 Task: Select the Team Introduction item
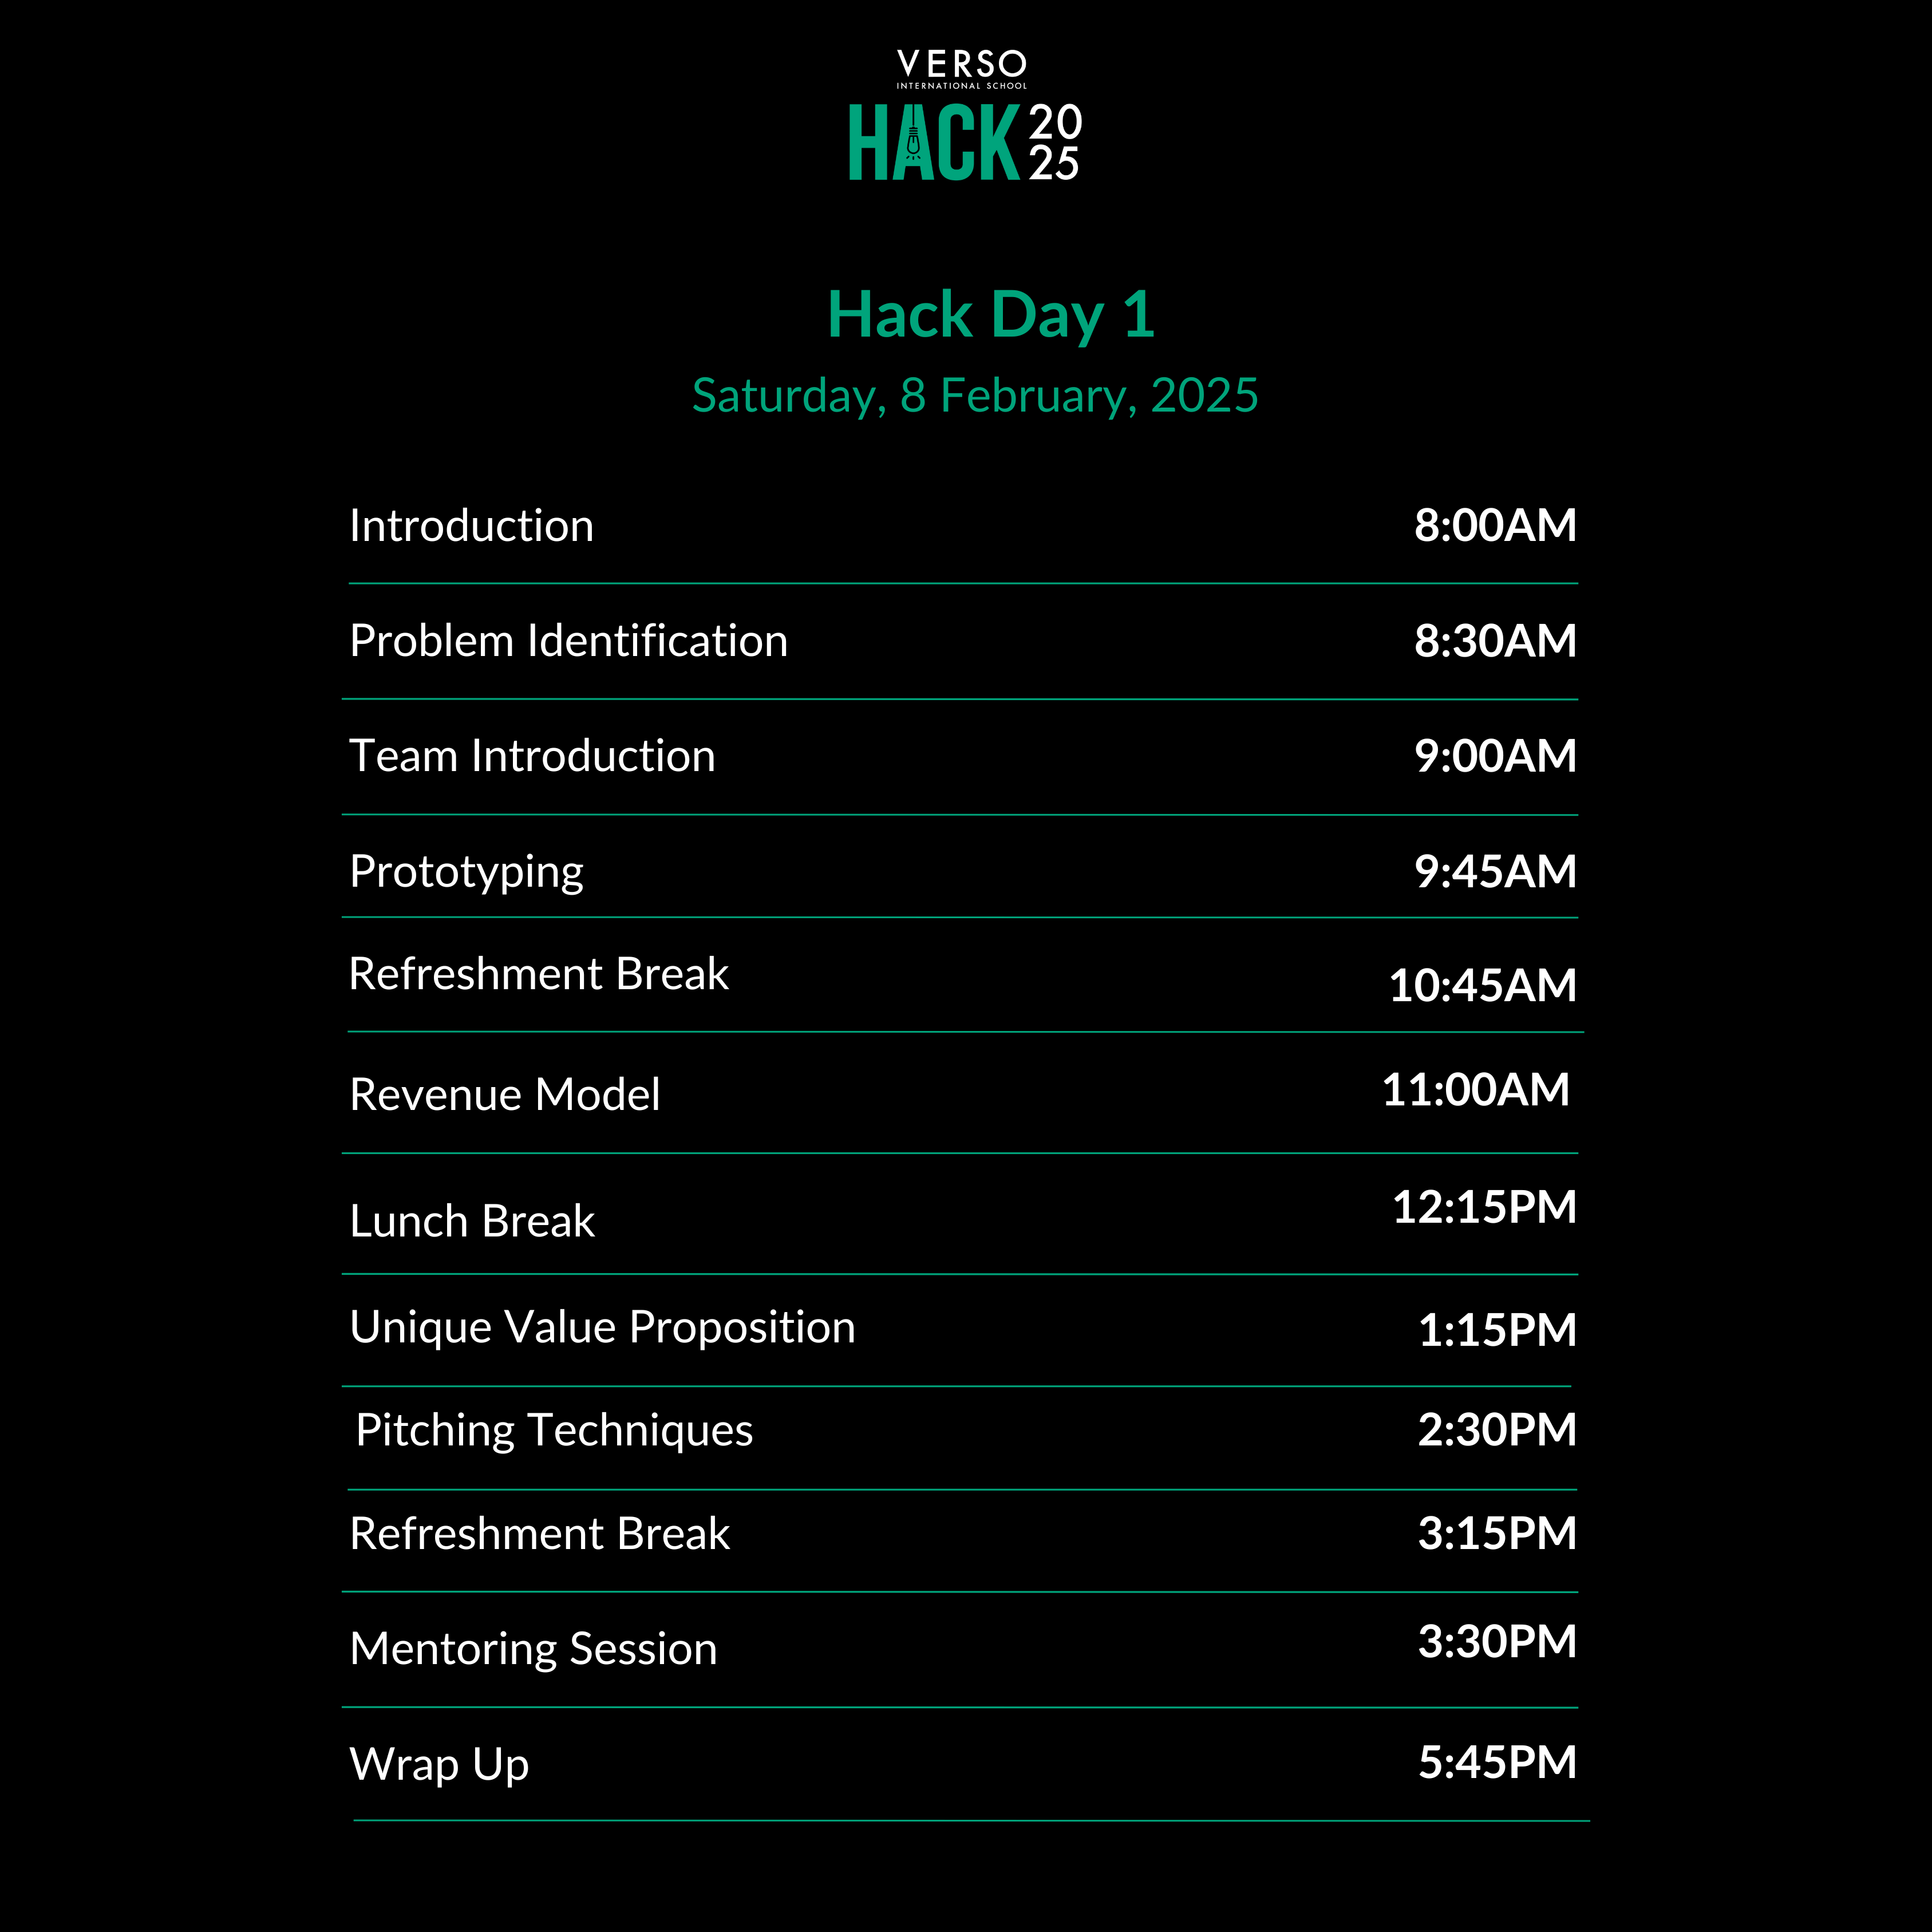532,756
